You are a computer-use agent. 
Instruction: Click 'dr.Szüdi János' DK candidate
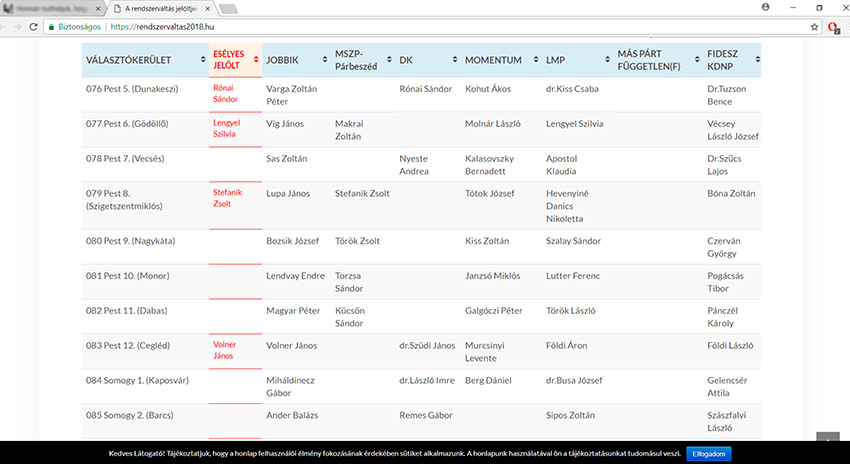click(427, 345)
